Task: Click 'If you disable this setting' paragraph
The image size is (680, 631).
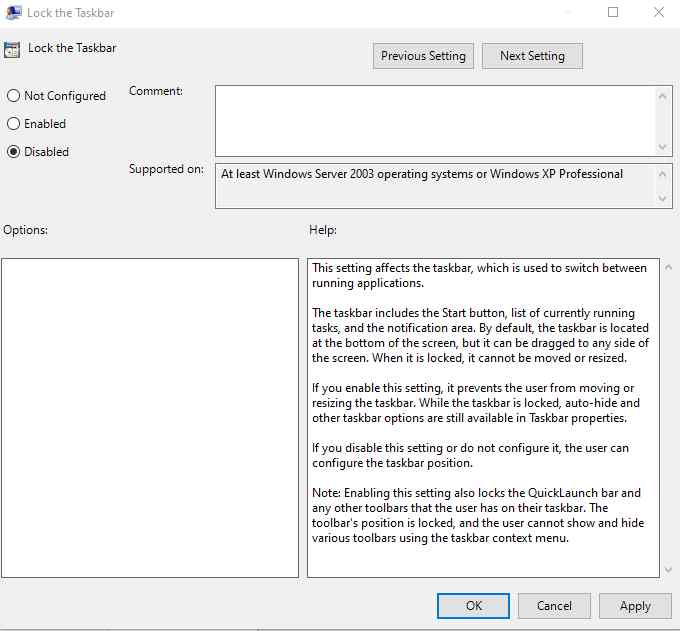Action: pyautogui.click(x=470, y=455)
